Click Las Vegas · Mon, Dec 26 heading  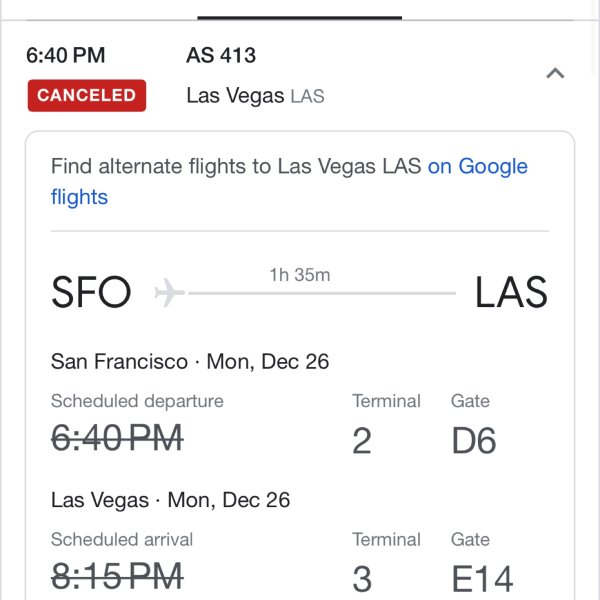171,500
